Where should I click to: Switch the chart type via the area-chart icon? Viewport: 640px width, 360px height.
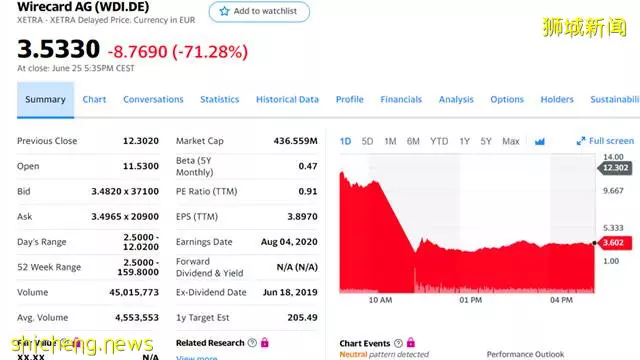(540, 142)
